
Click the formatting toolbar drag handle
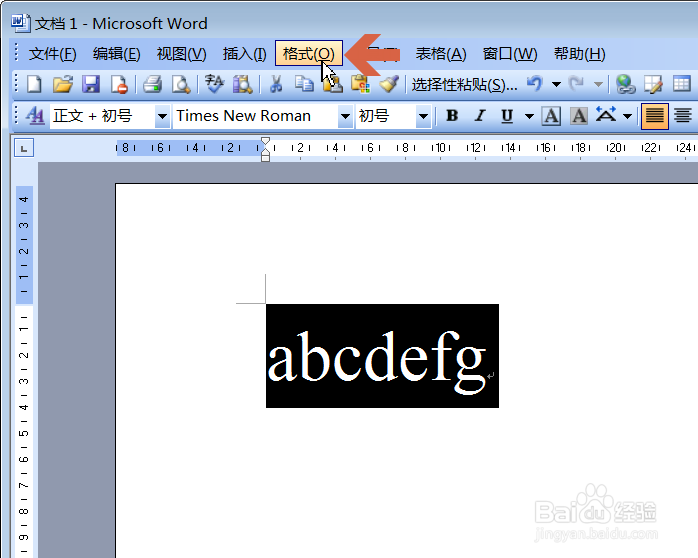(x=16, y=115)
